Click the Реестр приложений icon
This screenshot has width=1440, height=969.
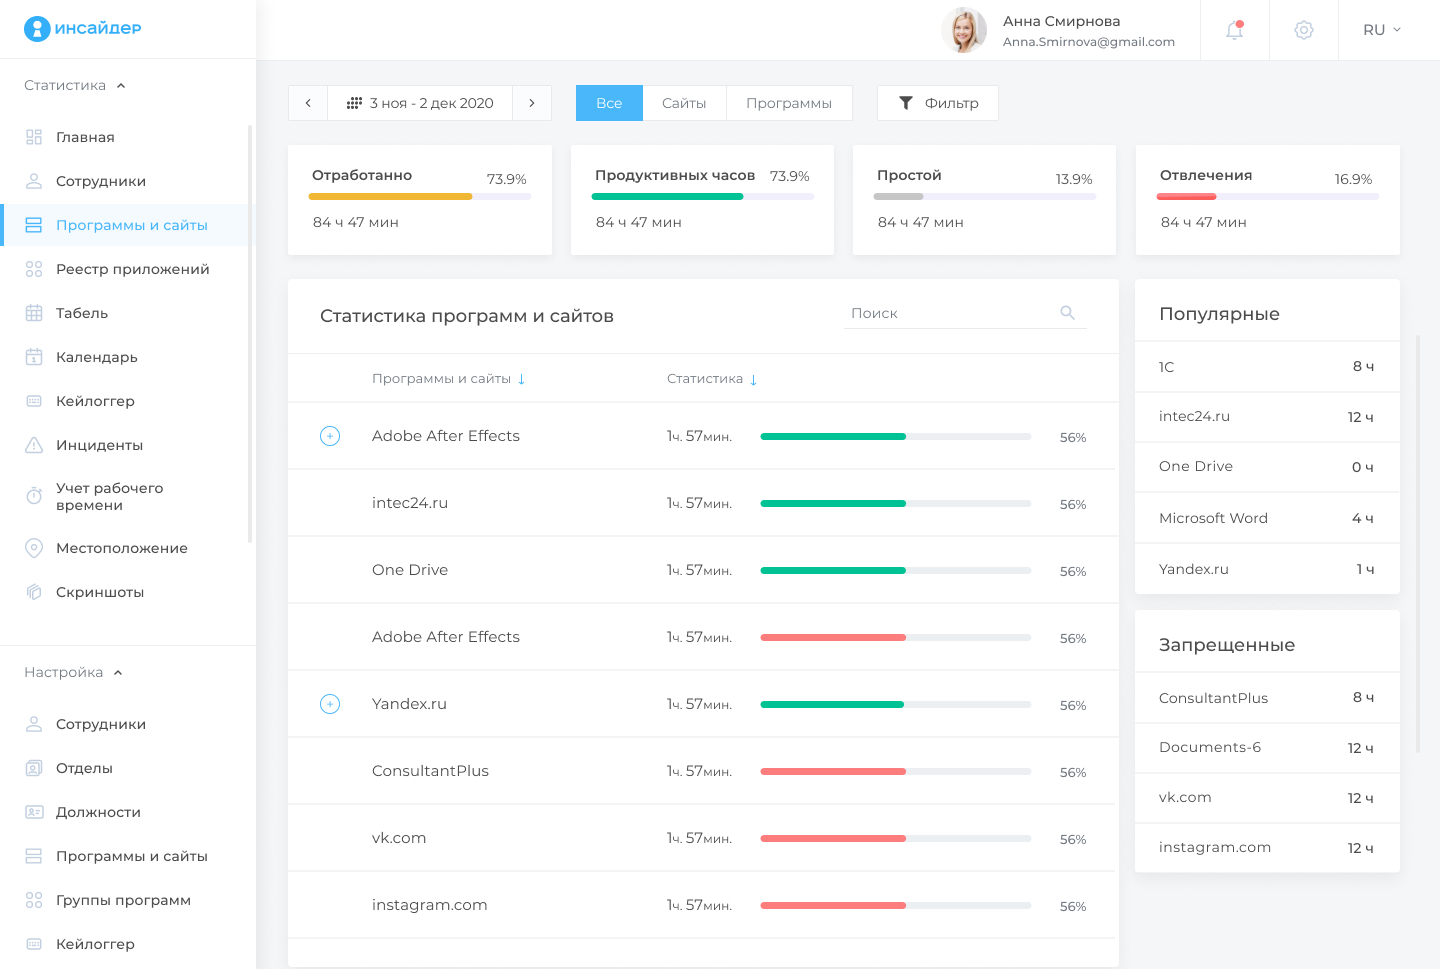click(x=34, y=269)
